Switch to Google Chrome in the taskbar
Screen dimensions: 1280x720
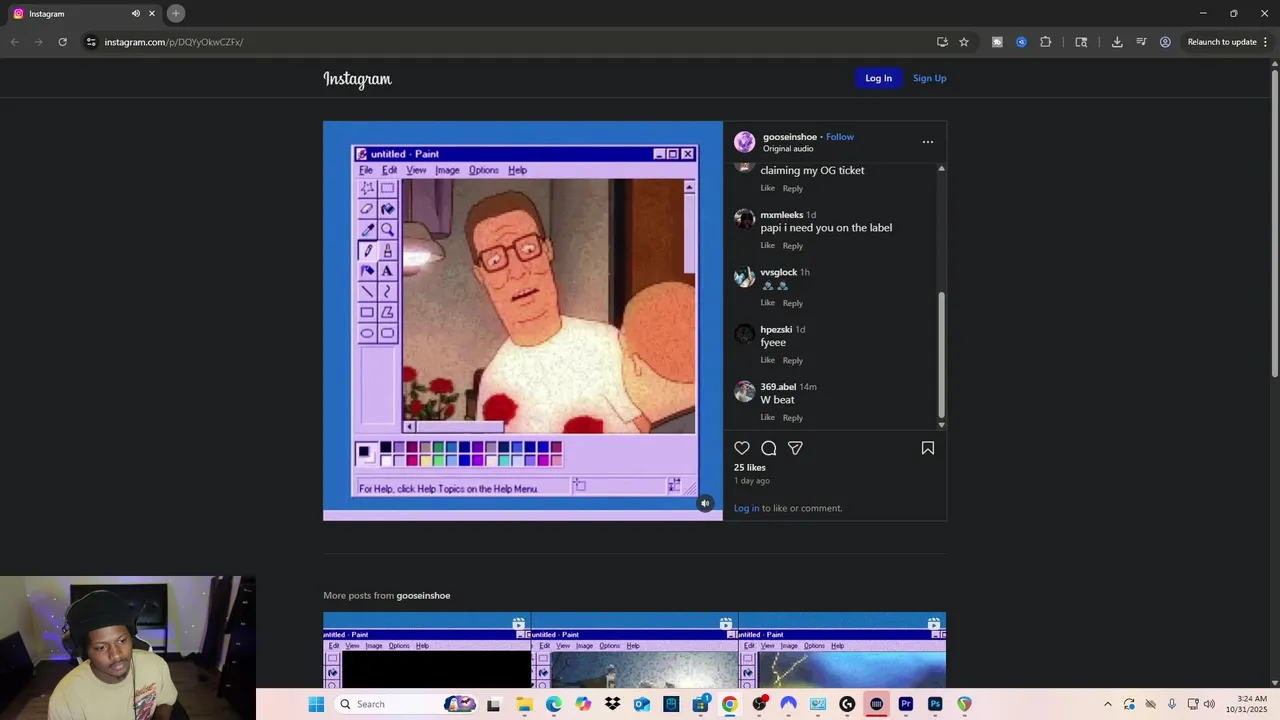click(x=730, y=704)
